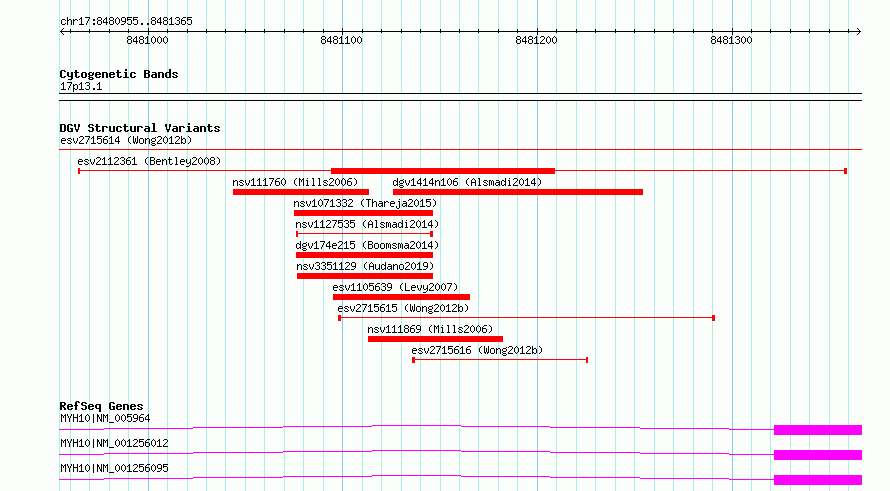Select nsv1127535 (Alsmadi2014) variant label
This screenshot has width=890, height=491.
(x=367, y=224)
